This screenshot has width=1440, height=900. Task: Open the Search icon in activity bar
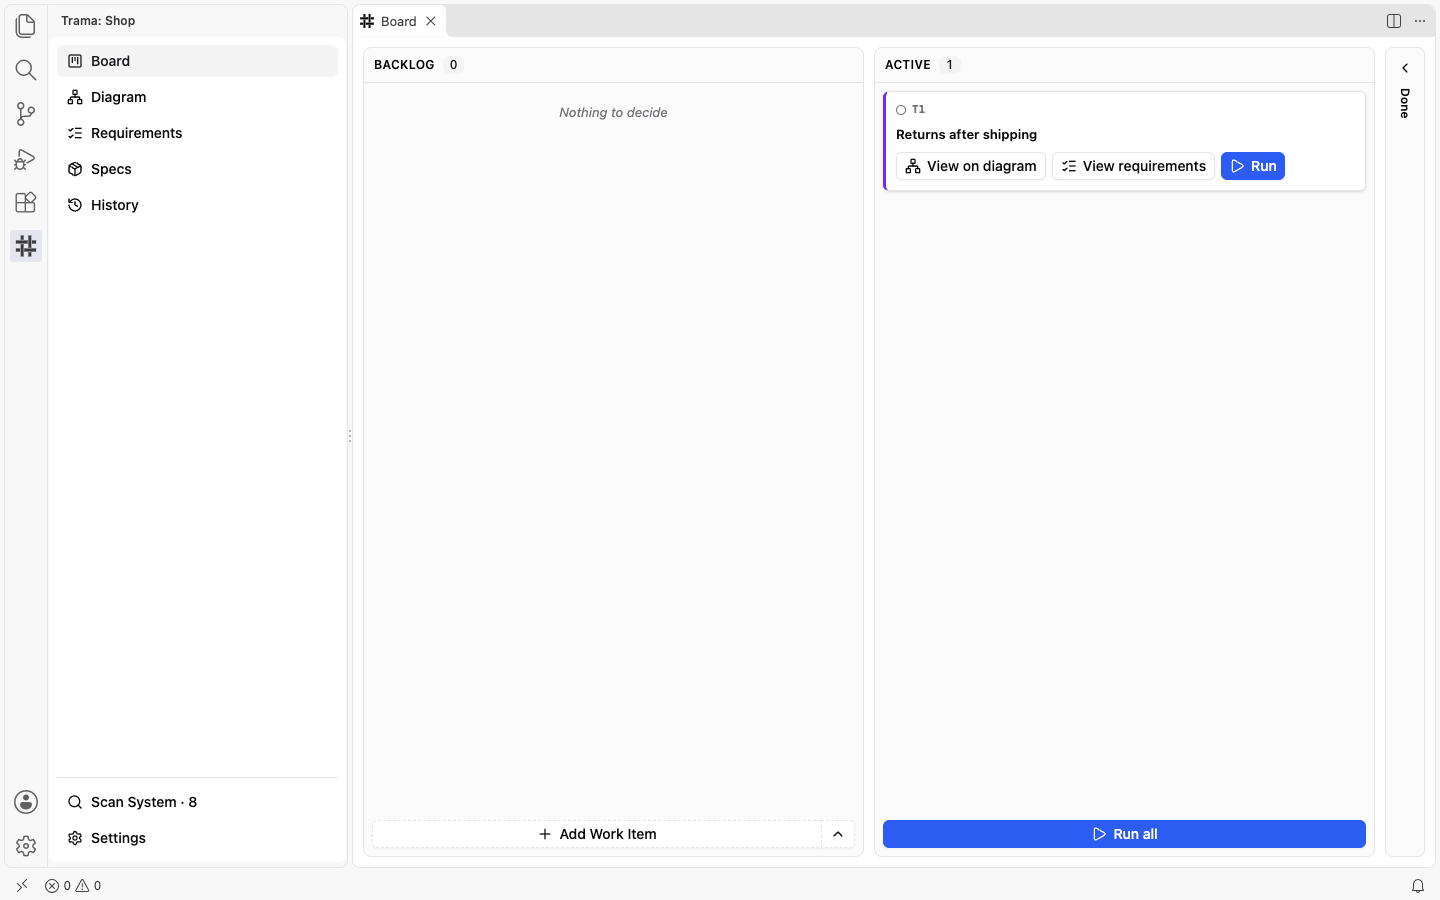pos(26,69)
